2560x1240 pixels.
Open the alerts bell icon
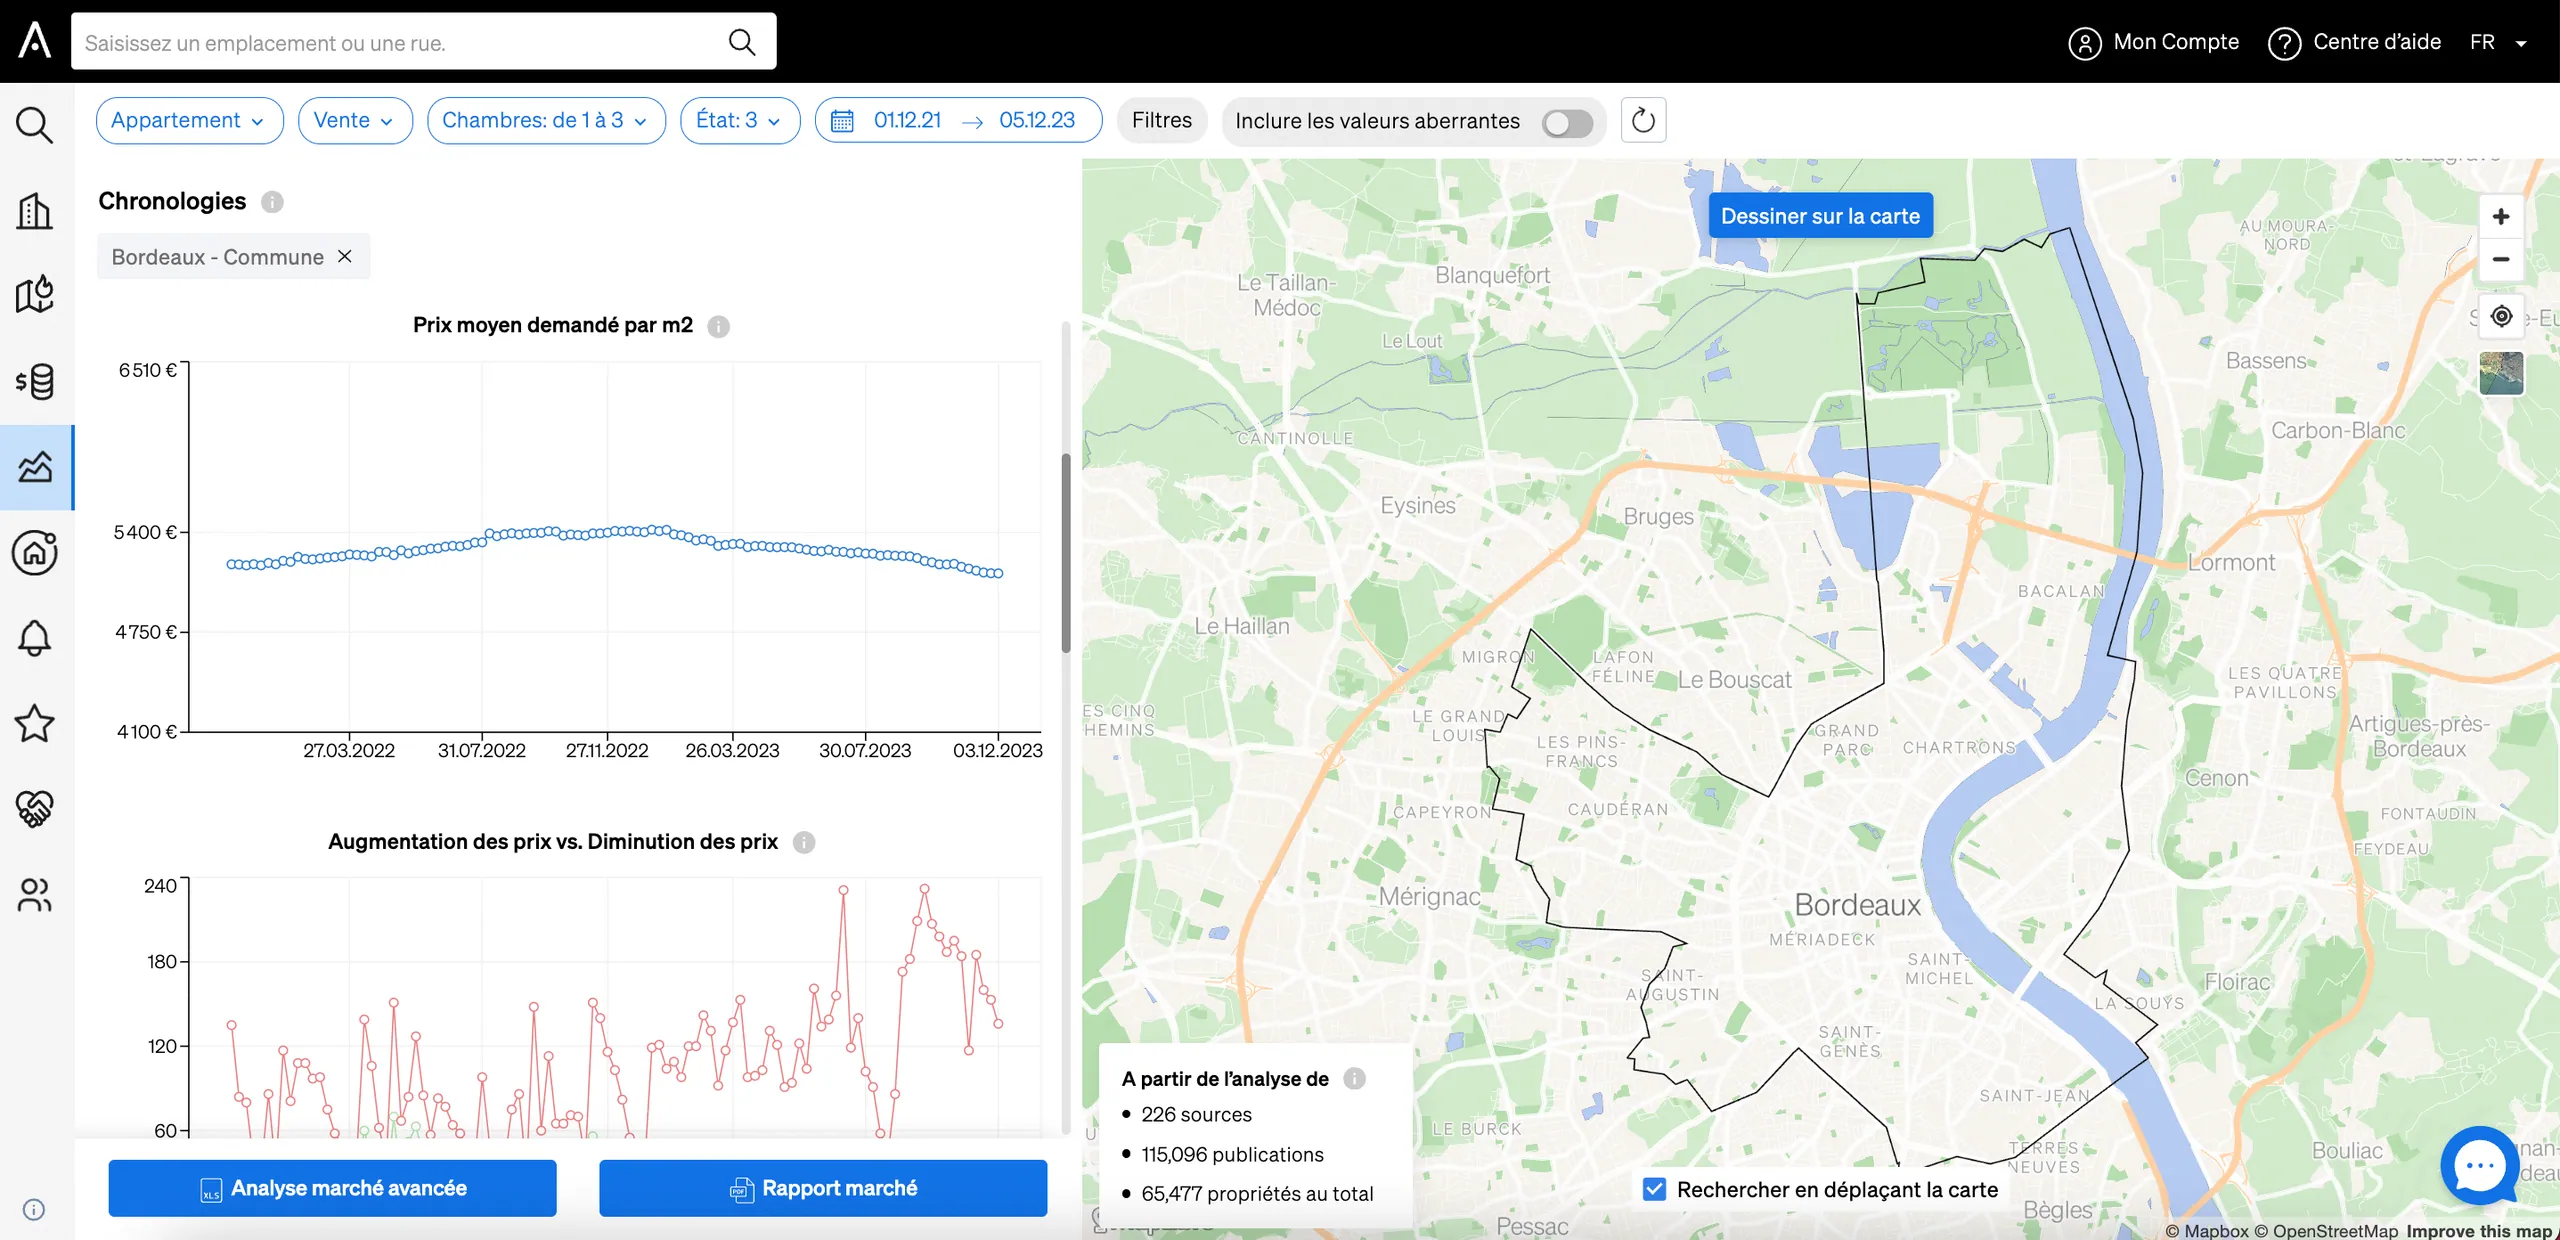click(35, 638)
